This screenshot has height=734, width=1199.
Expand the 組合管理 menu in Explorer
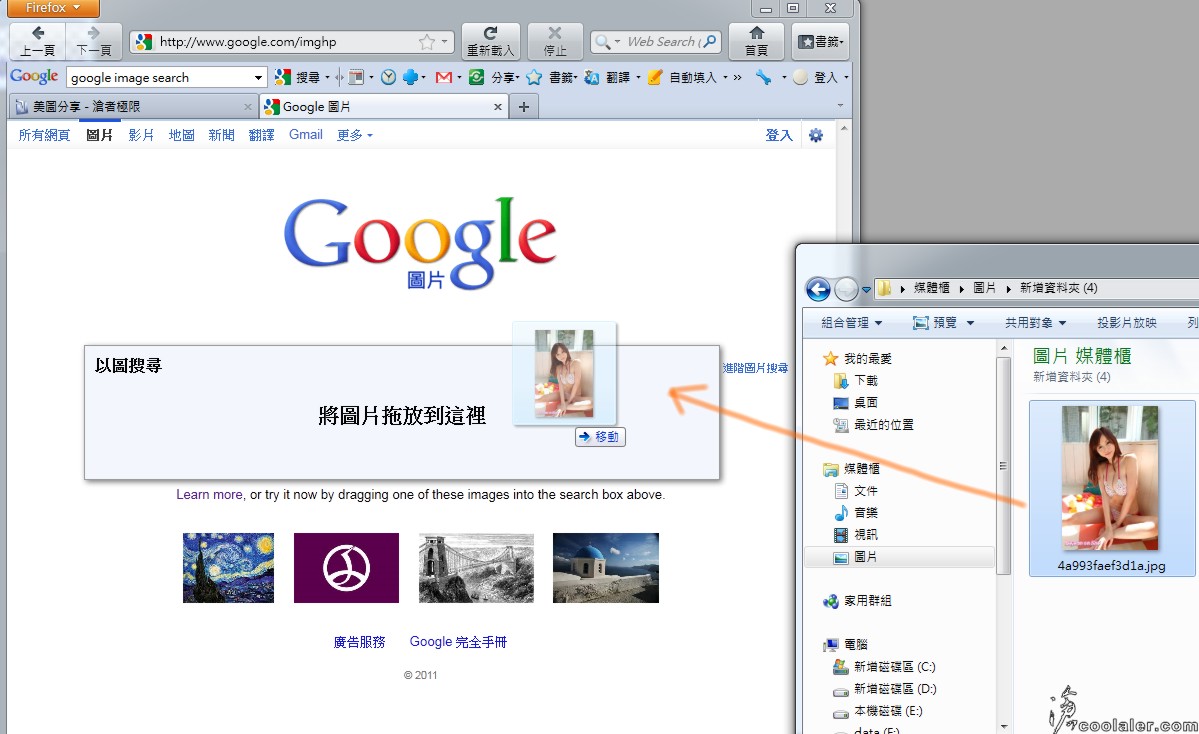851,323
